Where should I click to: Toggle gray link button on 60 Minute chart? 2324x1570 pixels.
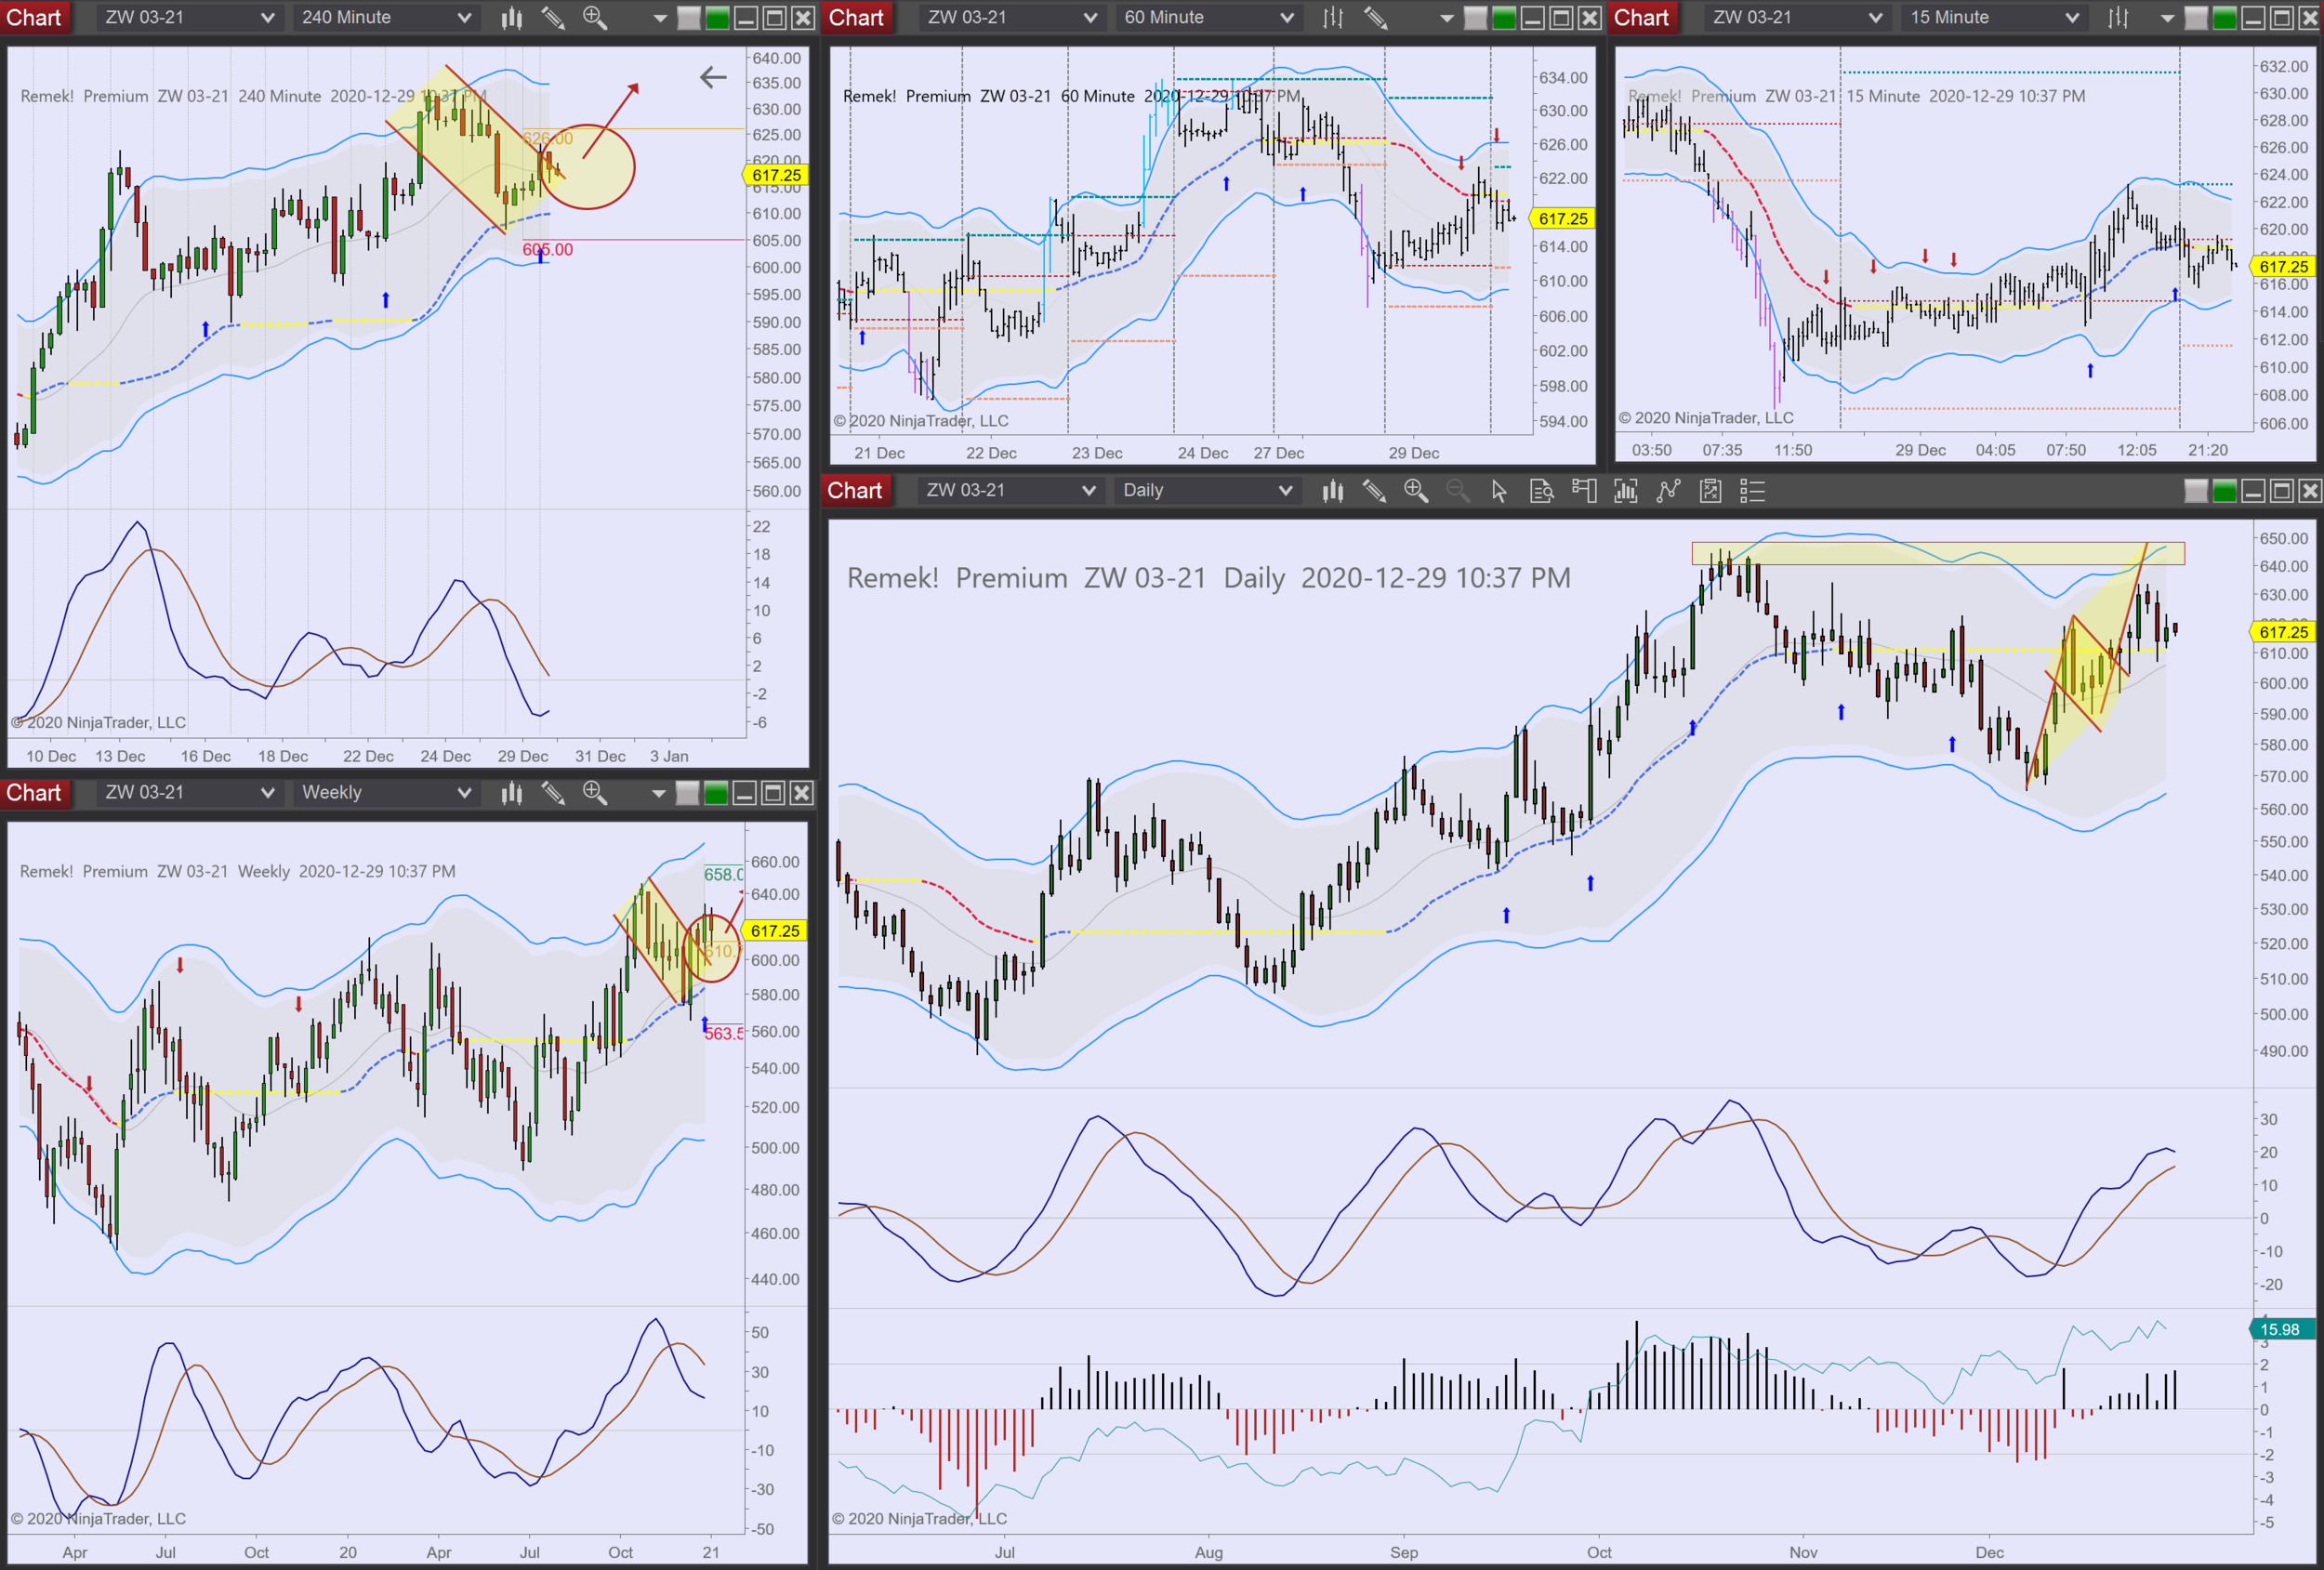[1475, 18]
